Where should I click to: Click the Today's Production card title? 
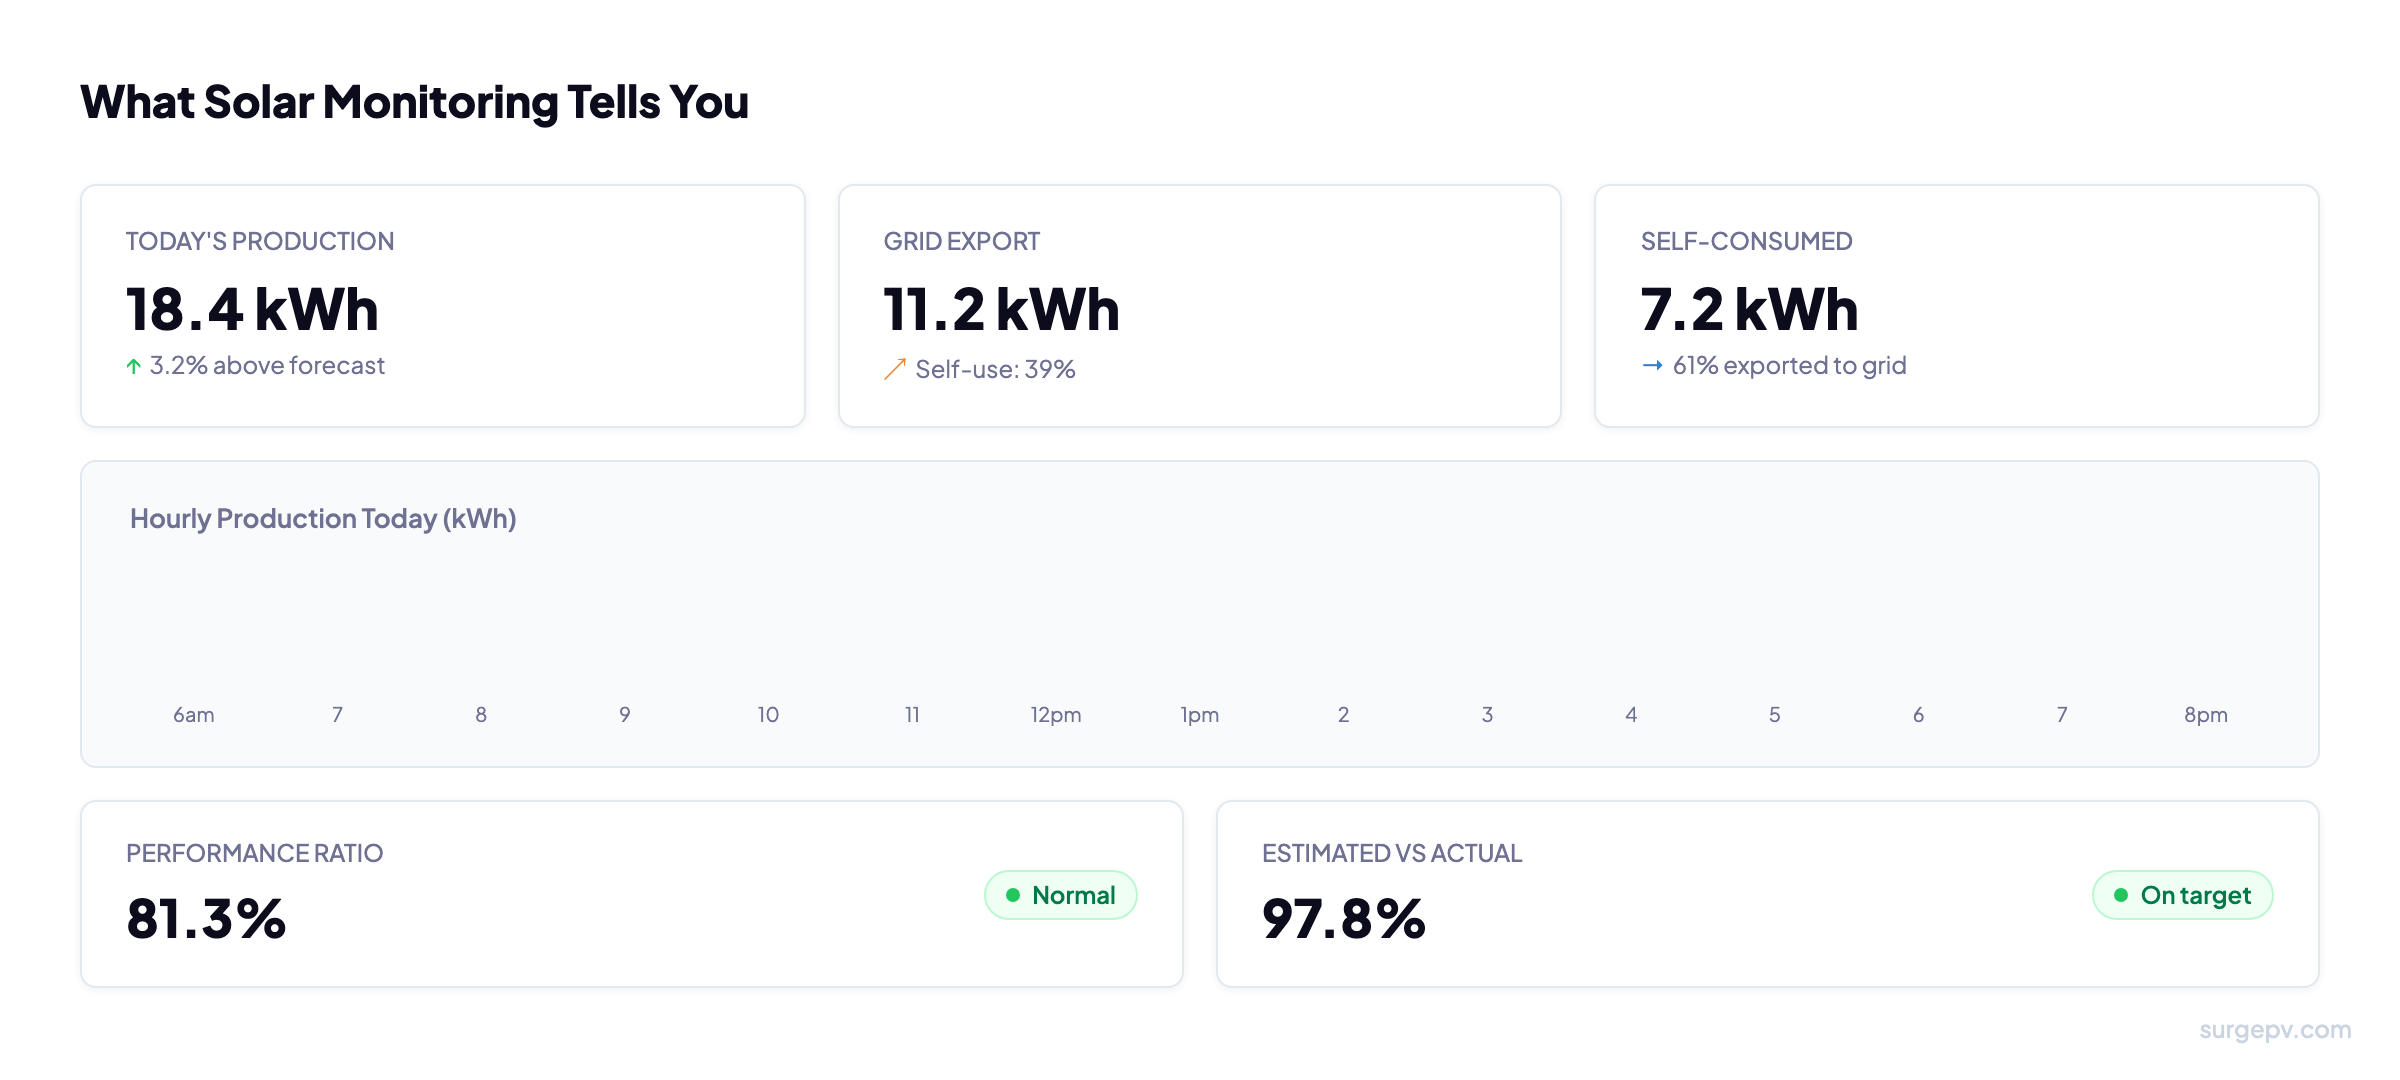point(259,240)
